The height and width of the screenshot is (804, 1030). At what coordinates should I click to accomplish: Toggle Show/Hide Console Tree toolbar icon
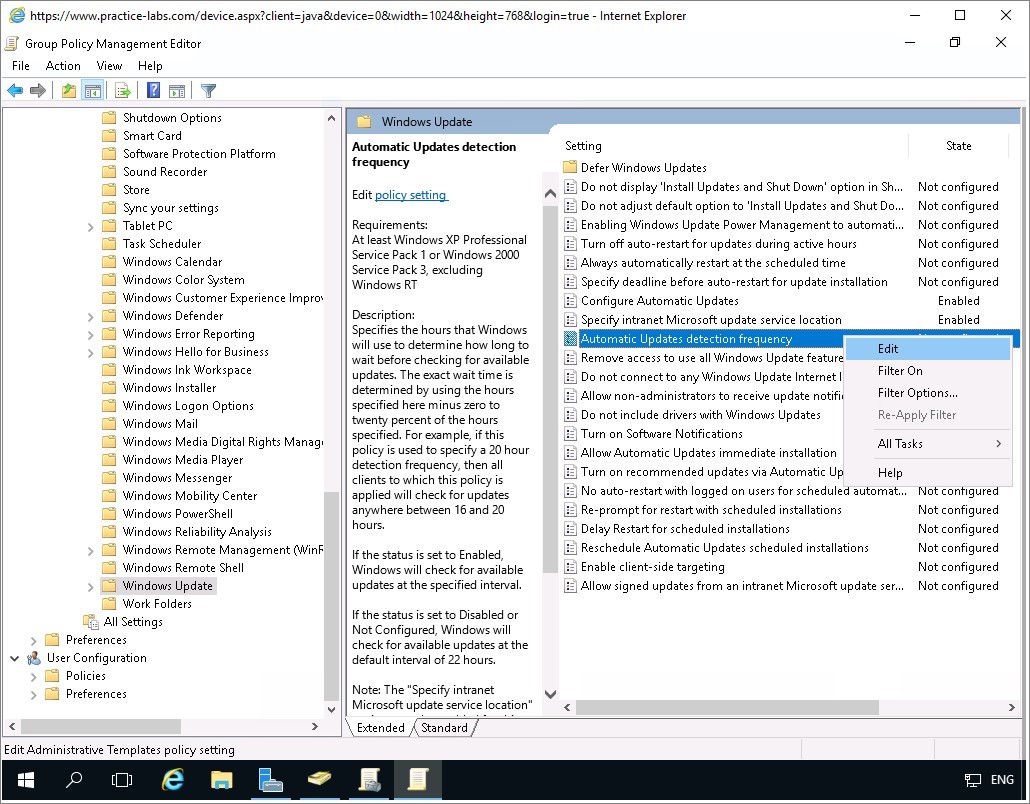93,91
